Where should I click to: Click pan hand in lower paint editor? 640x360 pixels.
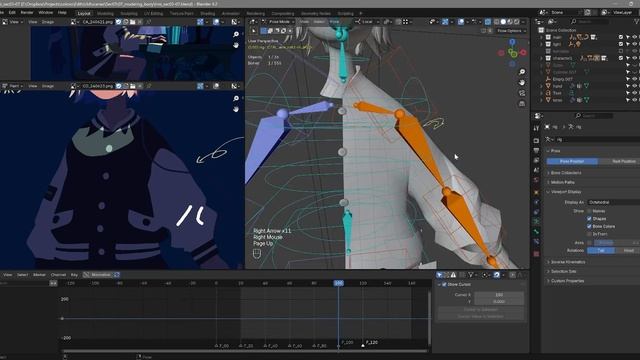[x=236, y=109]
